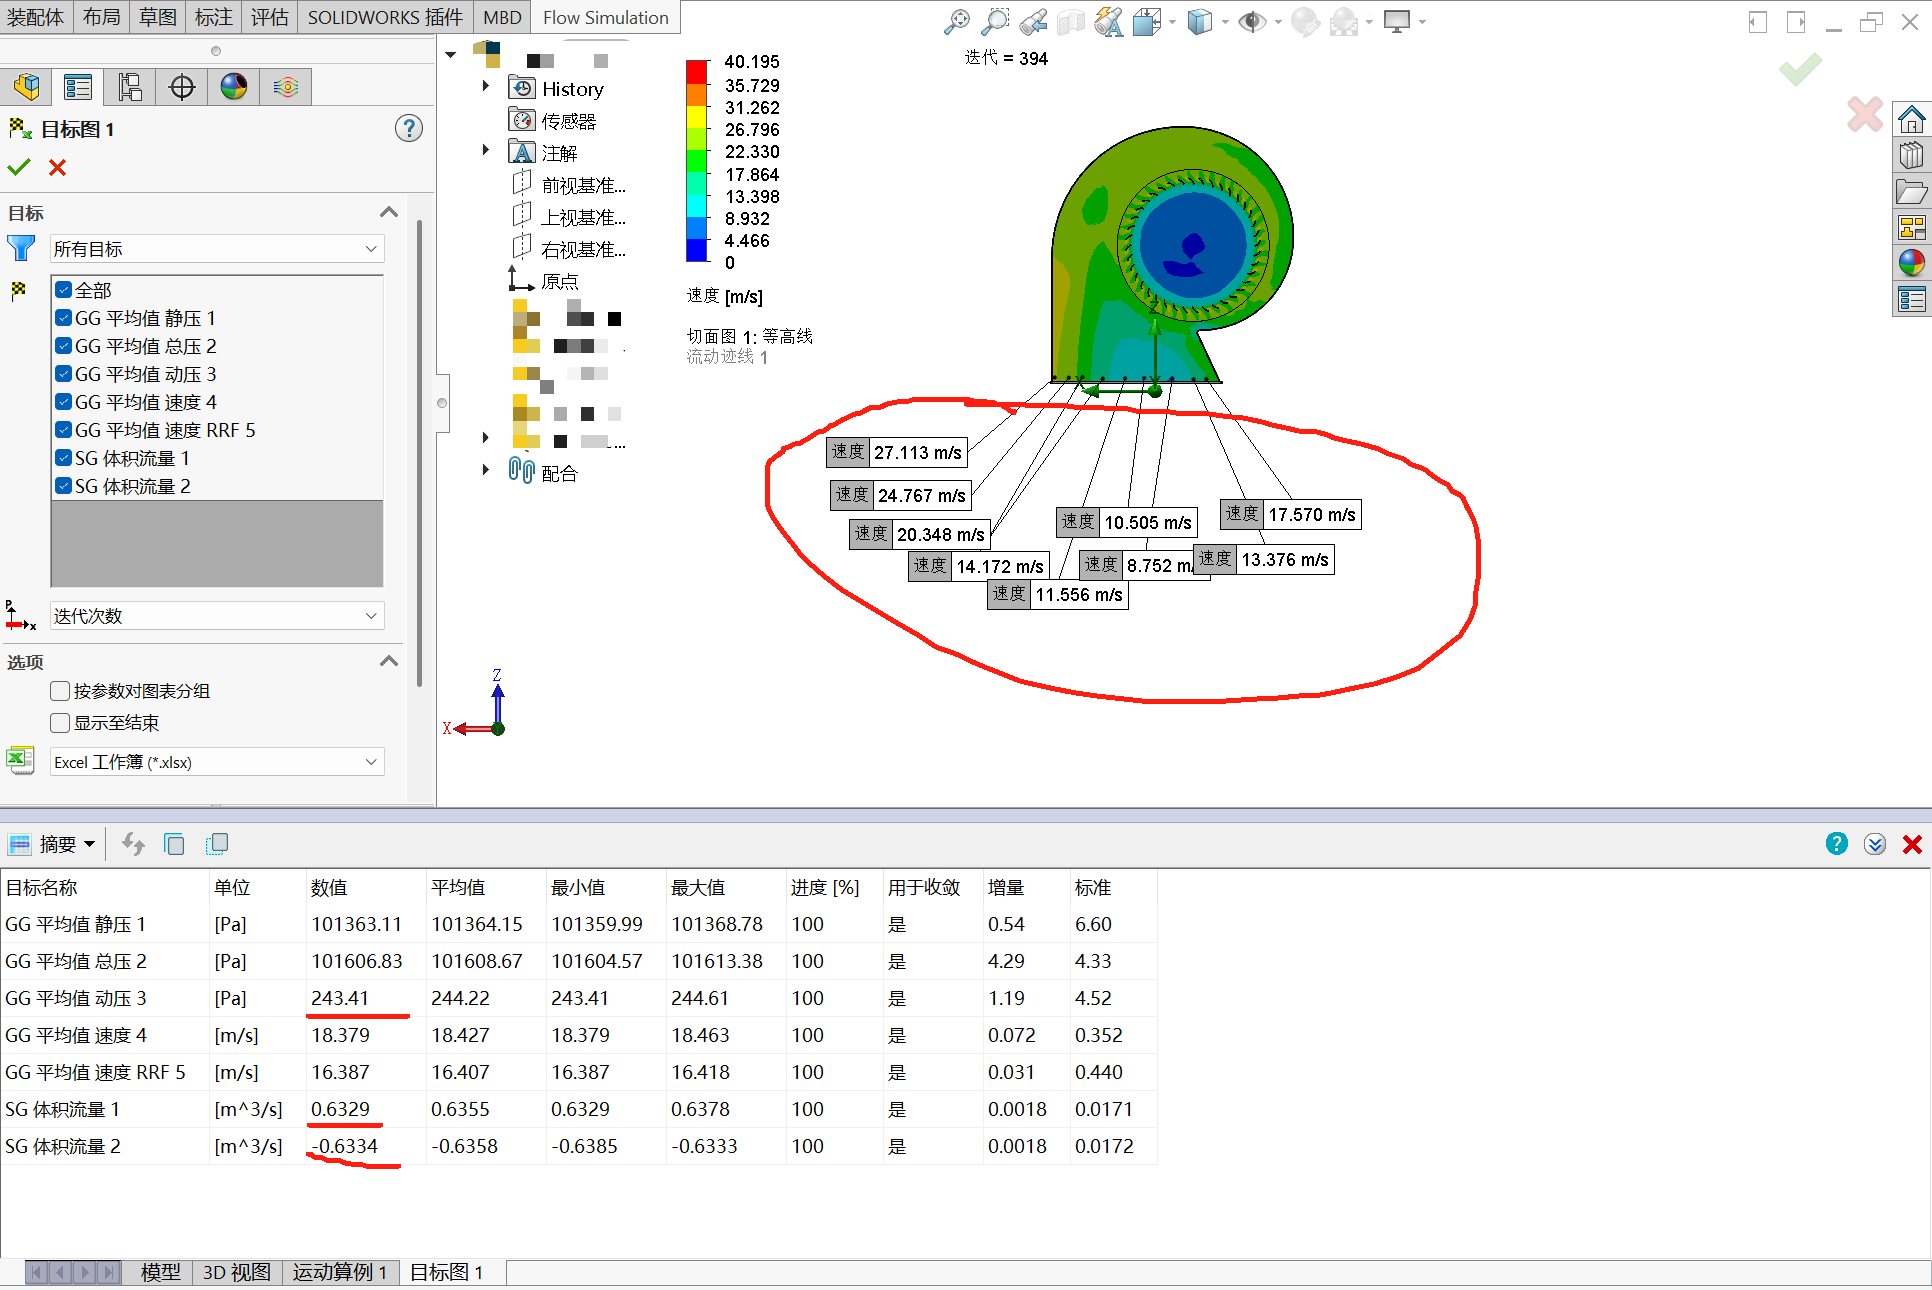1932x1290 pixels.
Task: Uncheck the 全部 goals checkbox
Action: pyautogui.click(x=64, y=290)
